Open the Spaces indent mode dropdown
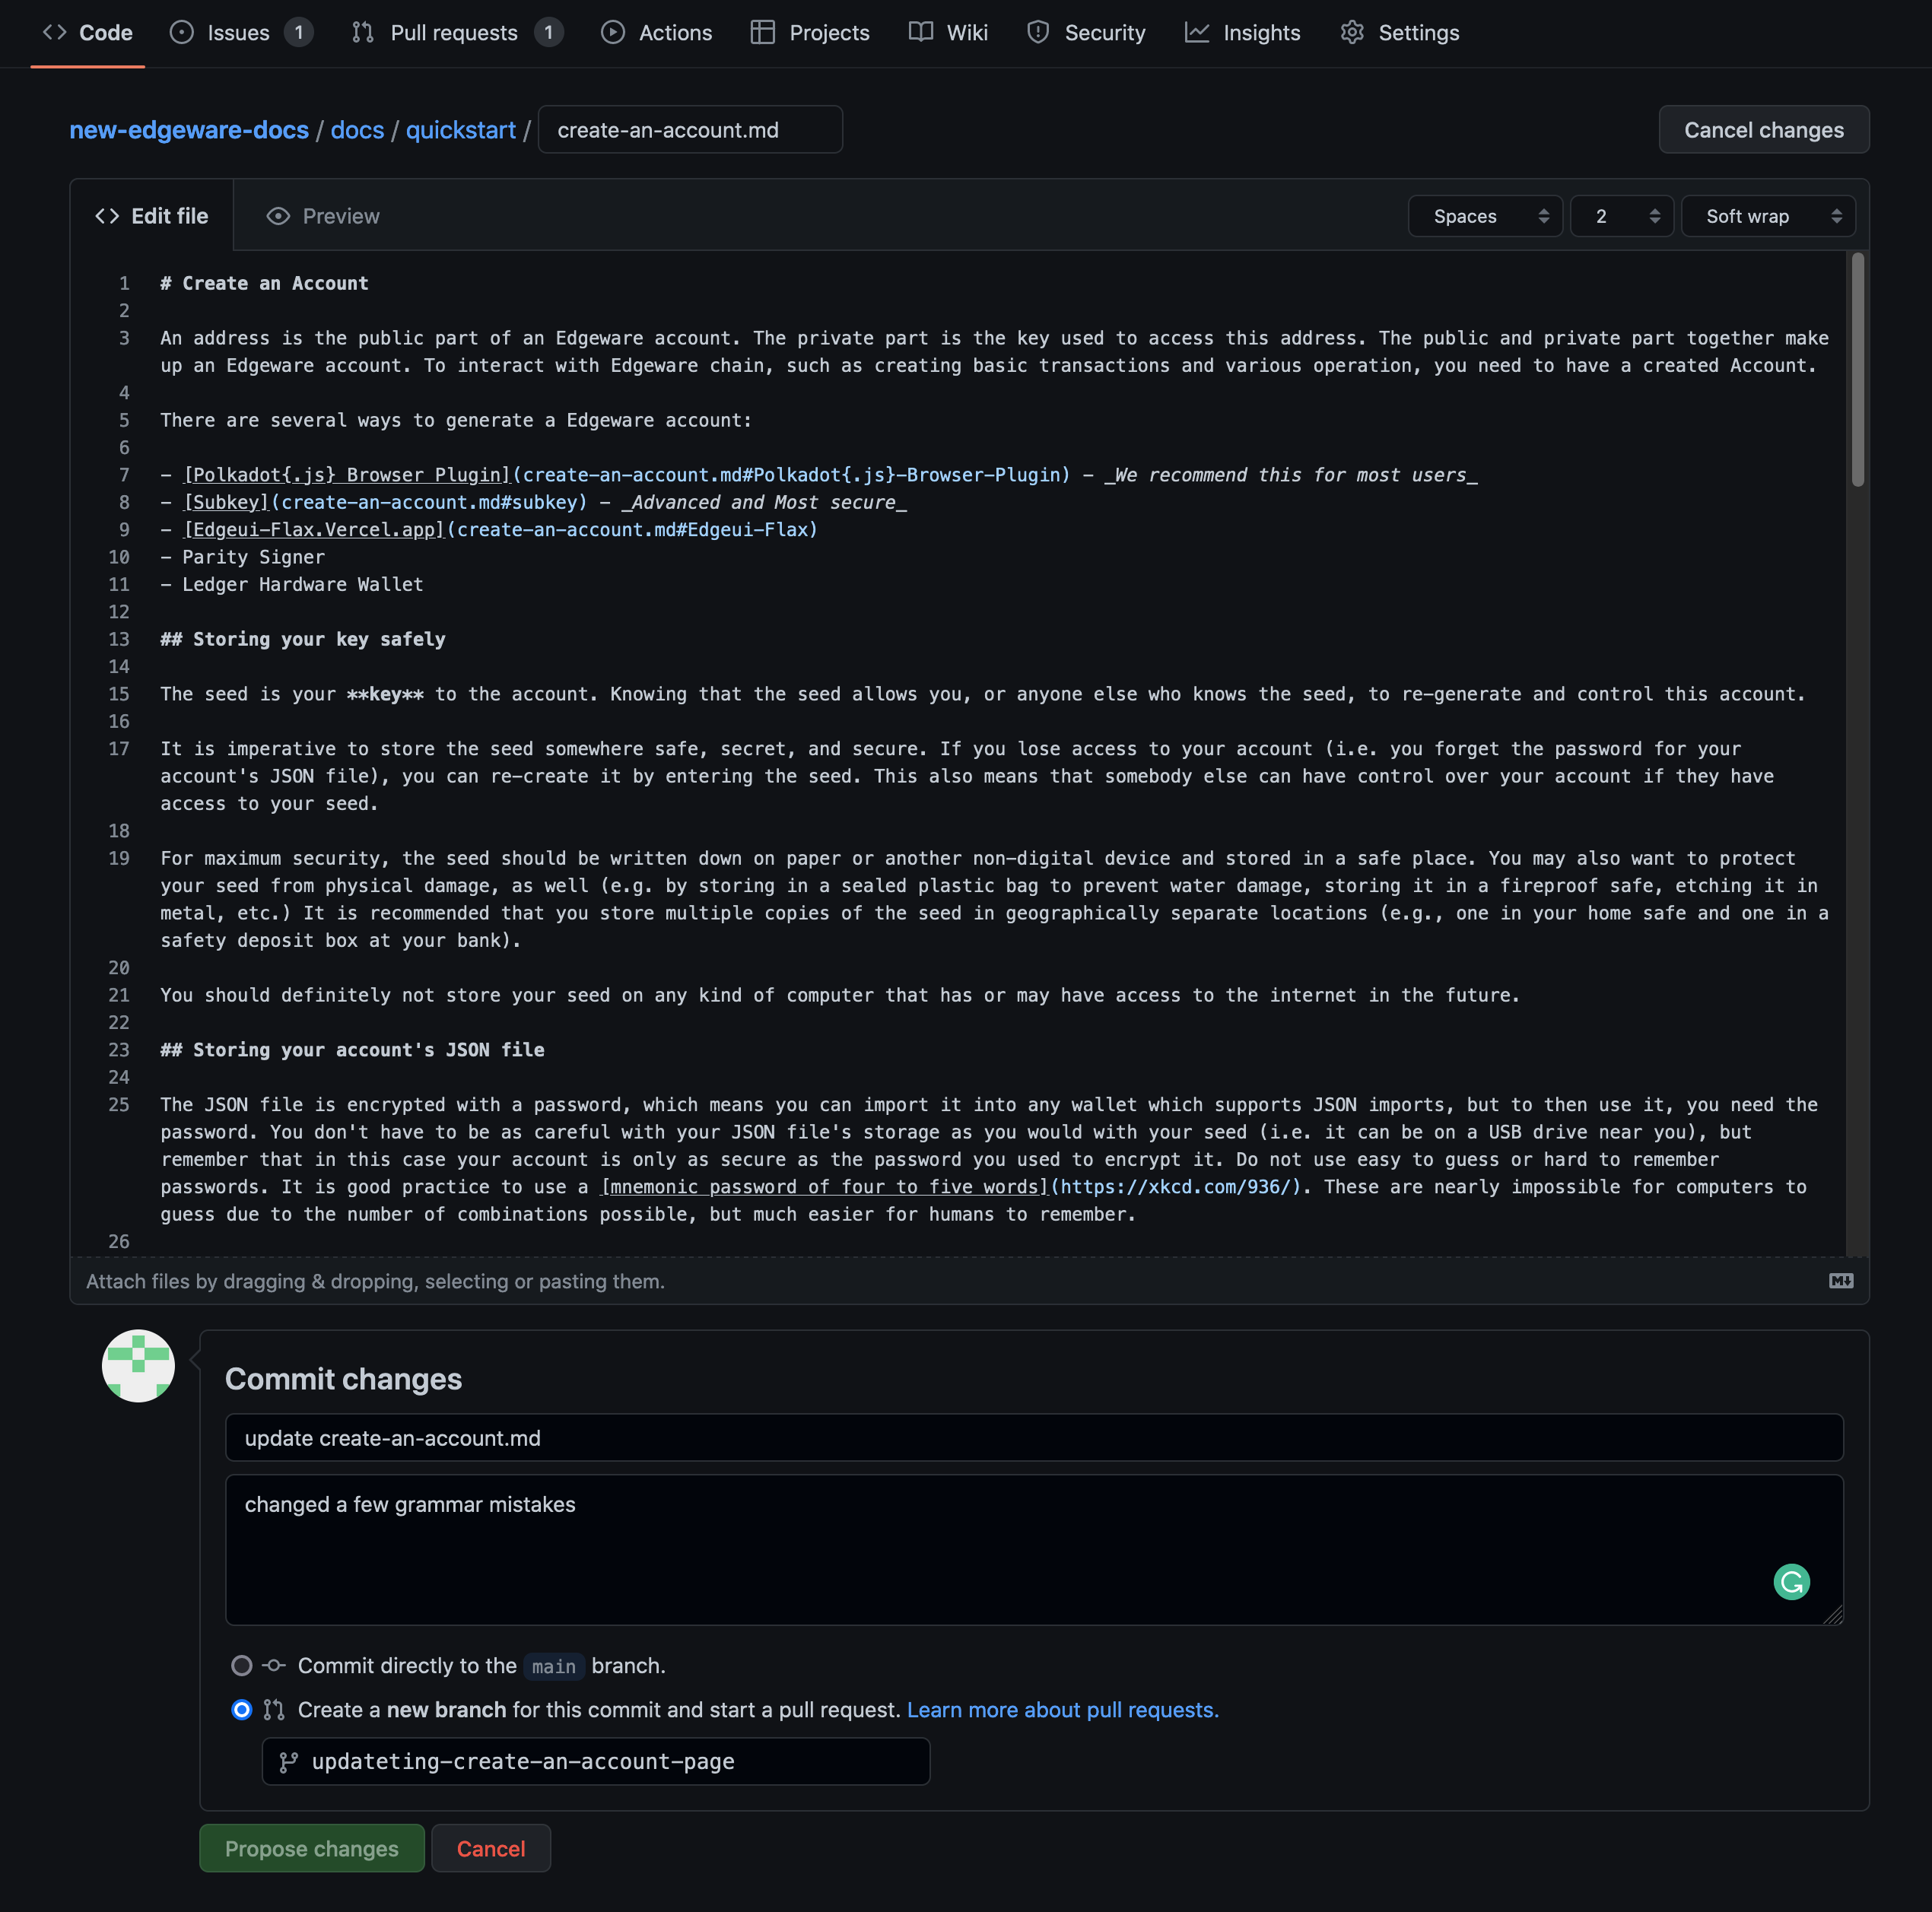The image size is (1932, 1912). (1484, 216)
